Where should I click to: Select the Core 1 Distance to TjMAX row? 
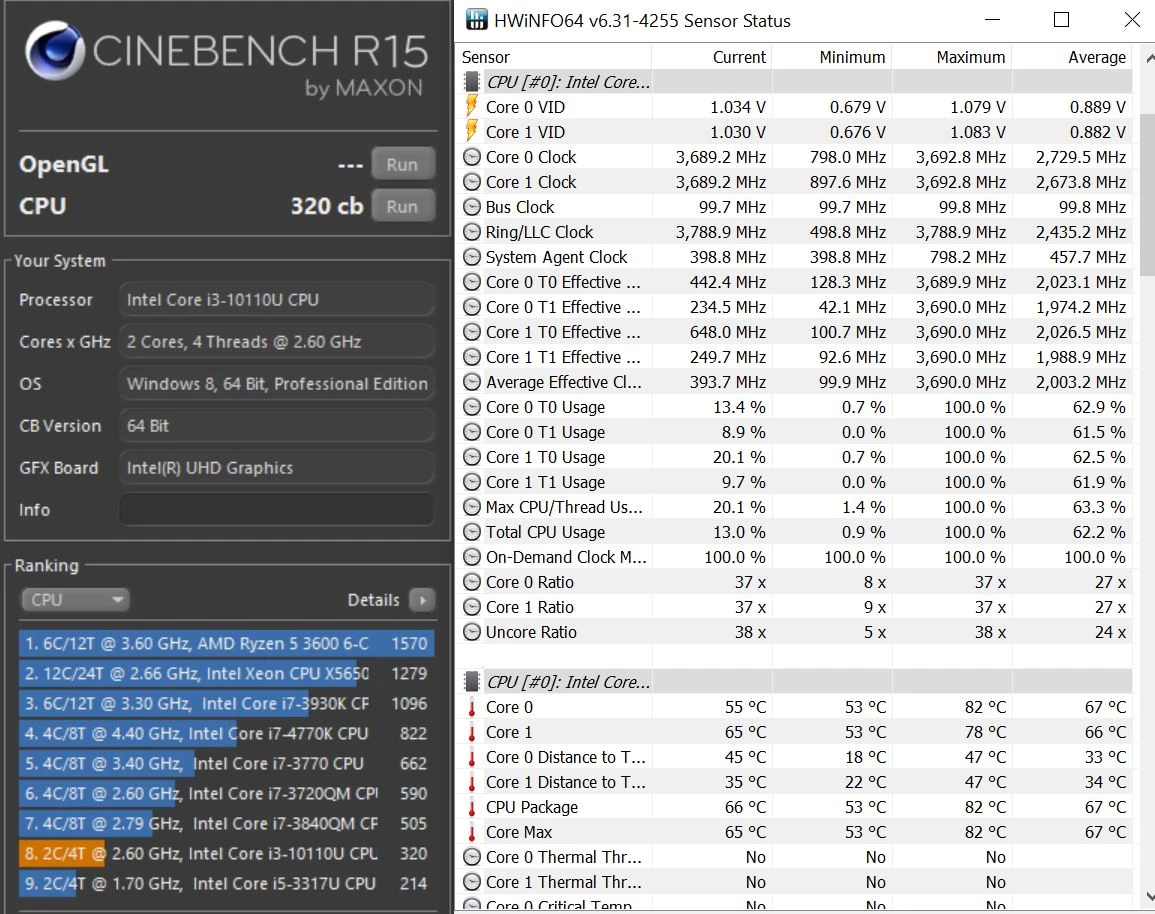794,782
